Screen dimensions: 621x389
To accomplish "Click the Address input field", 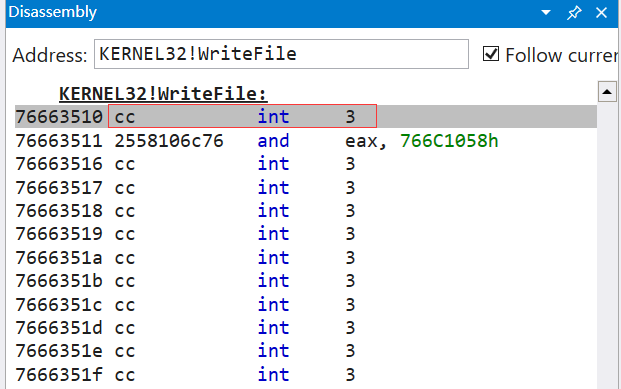I will [281, 54].
